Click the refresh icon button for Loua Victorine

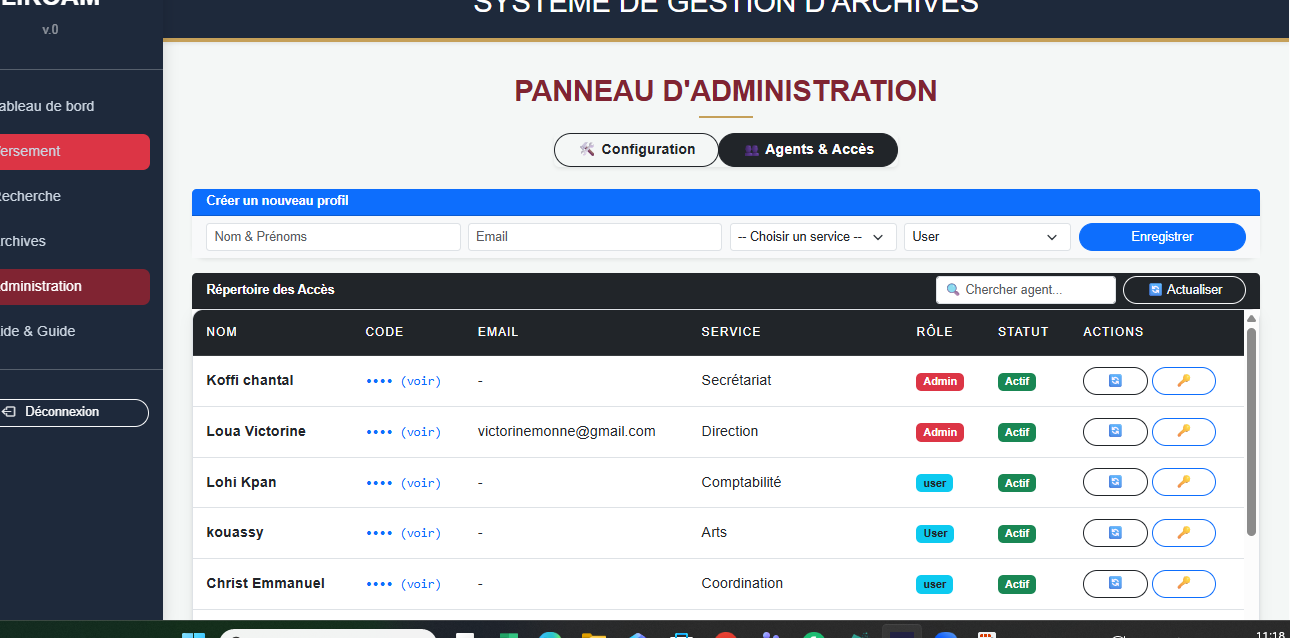[1115, 432]
